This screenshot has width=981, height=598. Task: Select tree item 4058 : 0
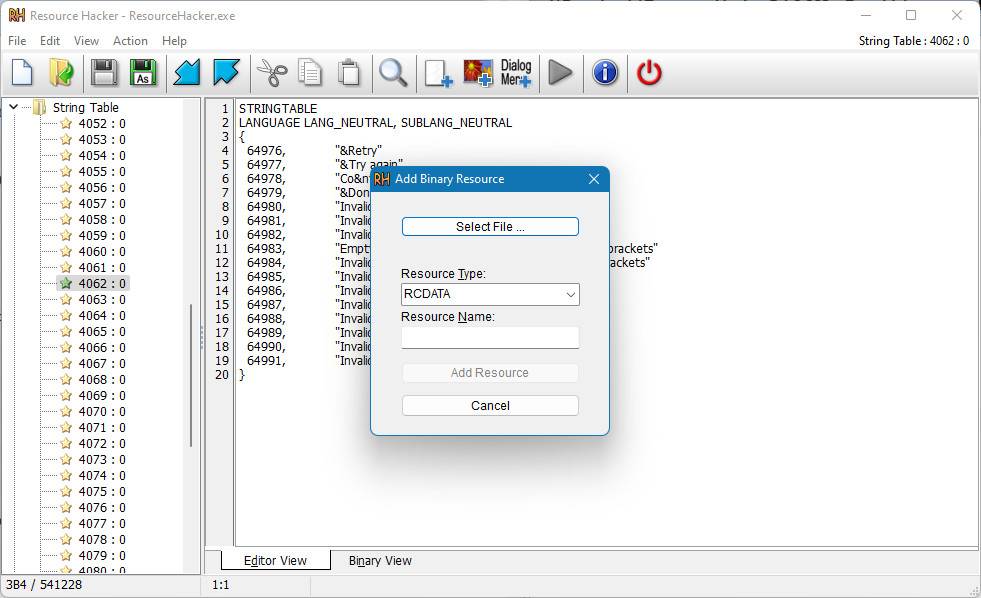pos(102,220)
